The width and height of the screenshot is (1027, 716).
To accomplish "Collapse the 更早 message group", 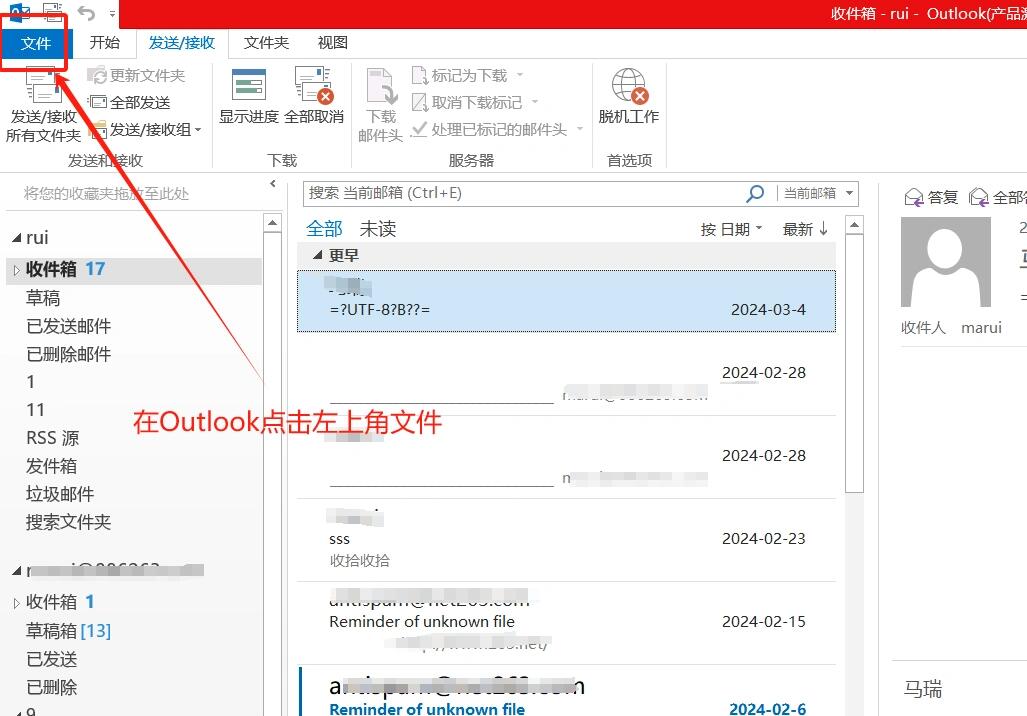I will pos(318,255).
